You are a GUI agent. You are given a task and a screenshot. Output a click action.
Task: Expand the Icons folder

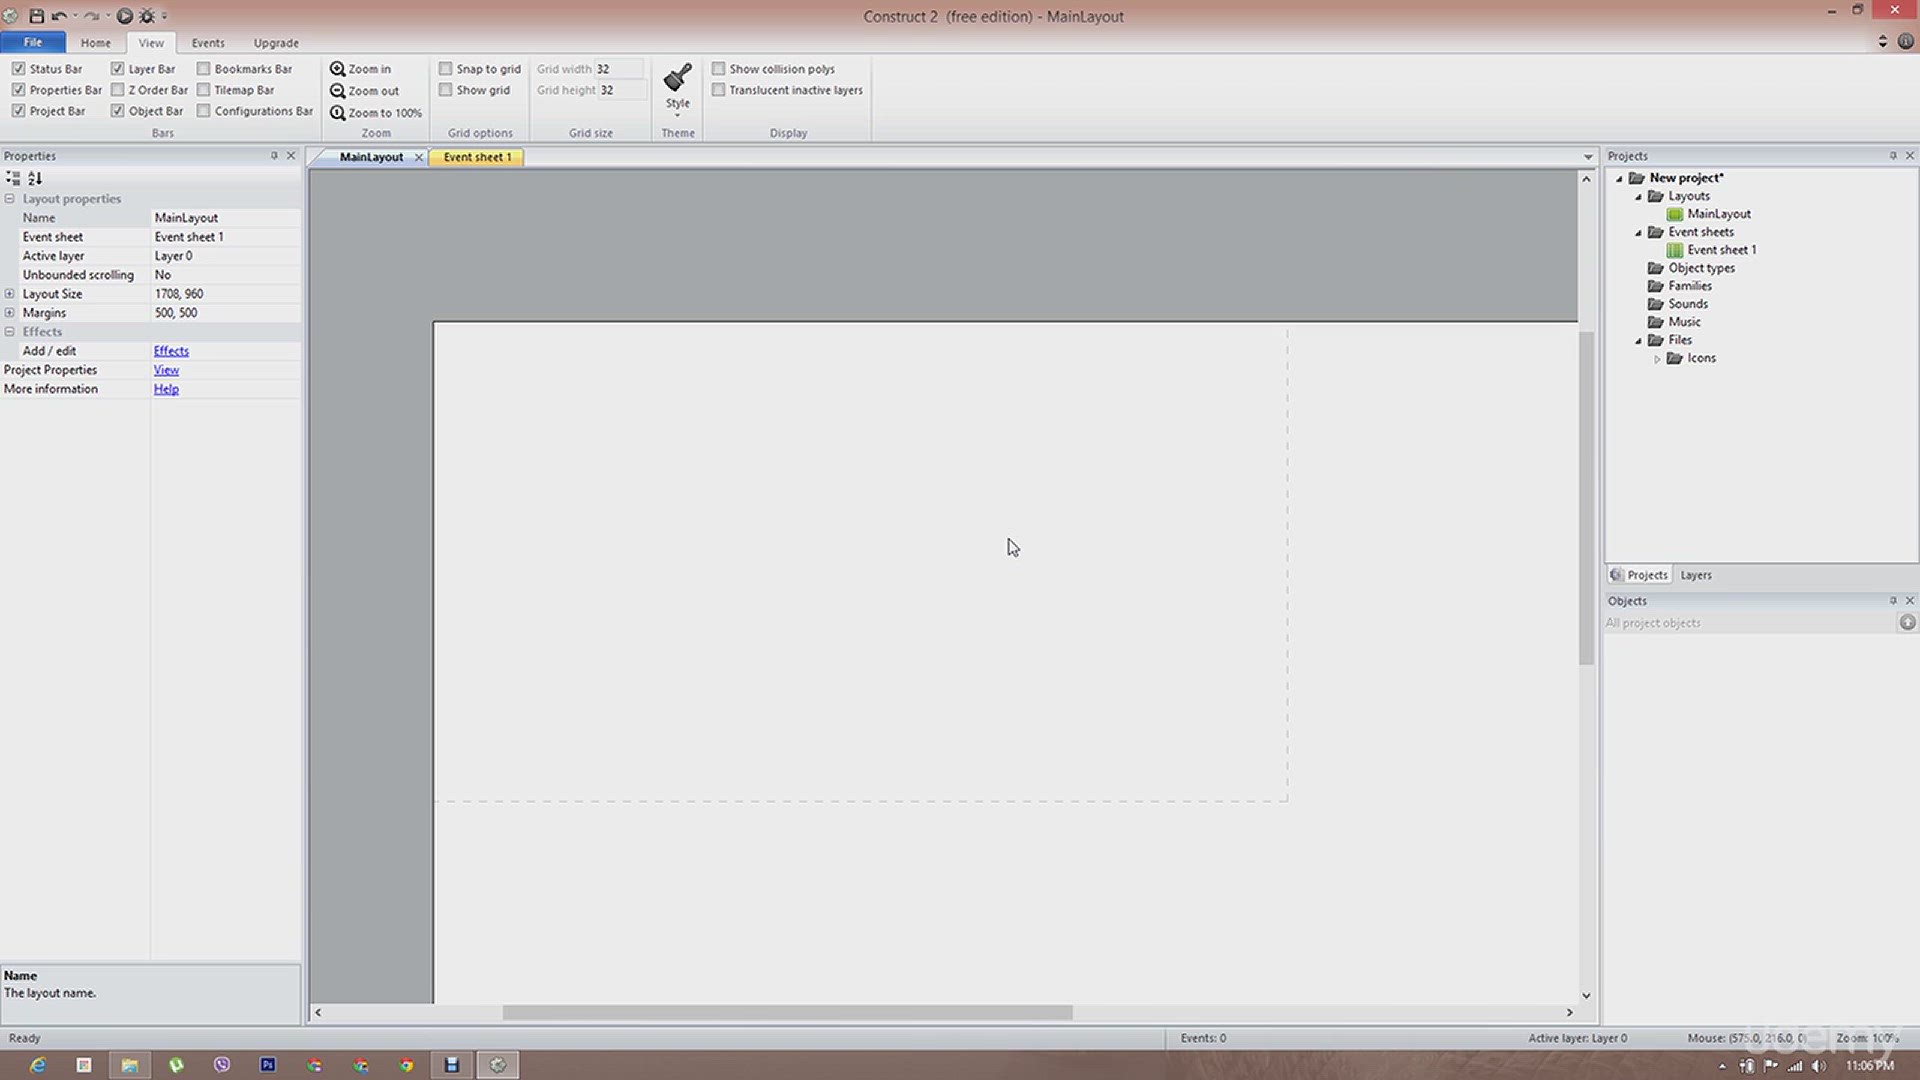coord(1658,358)
